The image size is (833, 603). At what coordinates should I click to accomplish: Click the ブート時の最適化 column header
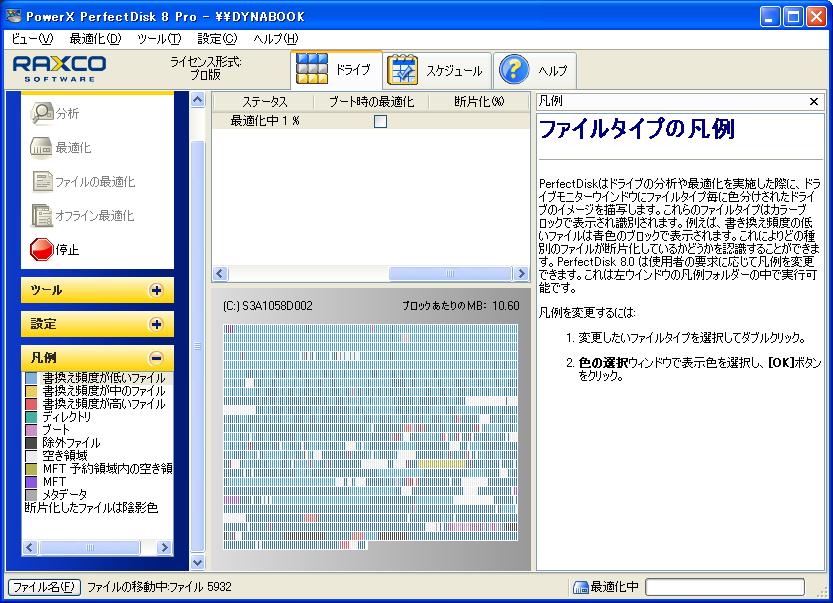pyautogui.click(x=371, y=101)
